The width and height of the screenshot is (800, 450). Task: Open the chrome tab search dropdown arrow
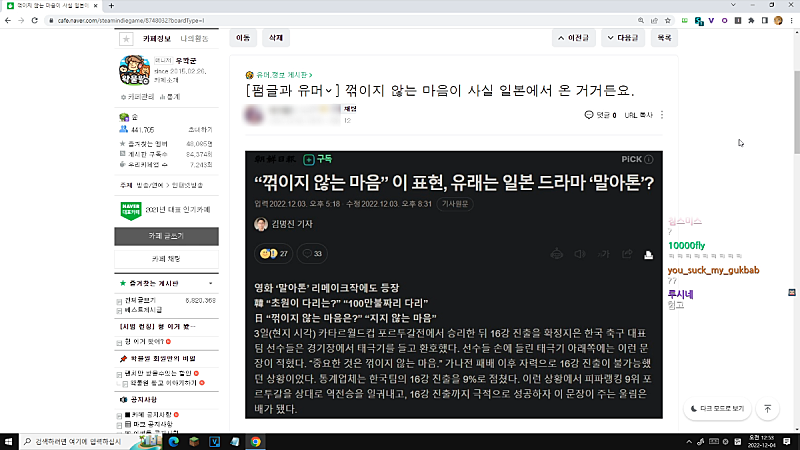(x=733, y=5)
